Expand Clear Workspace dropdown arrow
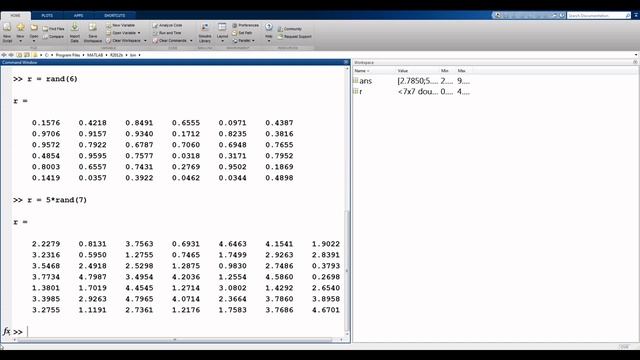640x360 pixels. [x=145, y=41]
